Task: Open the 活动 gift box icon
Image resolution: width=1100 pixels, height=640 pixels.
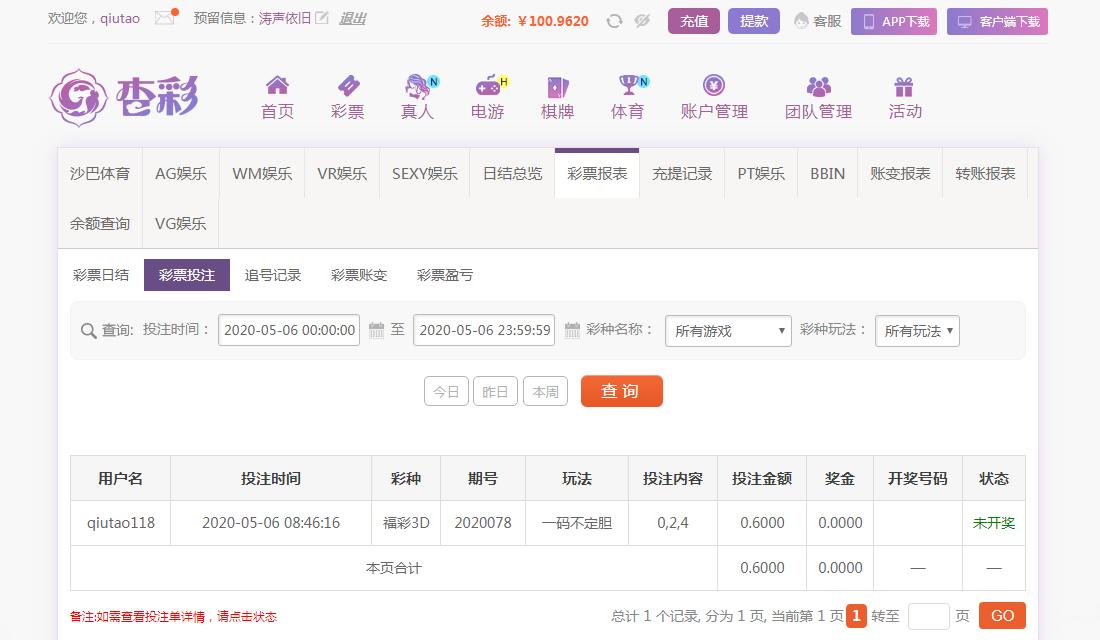Action: click(904, 86)
